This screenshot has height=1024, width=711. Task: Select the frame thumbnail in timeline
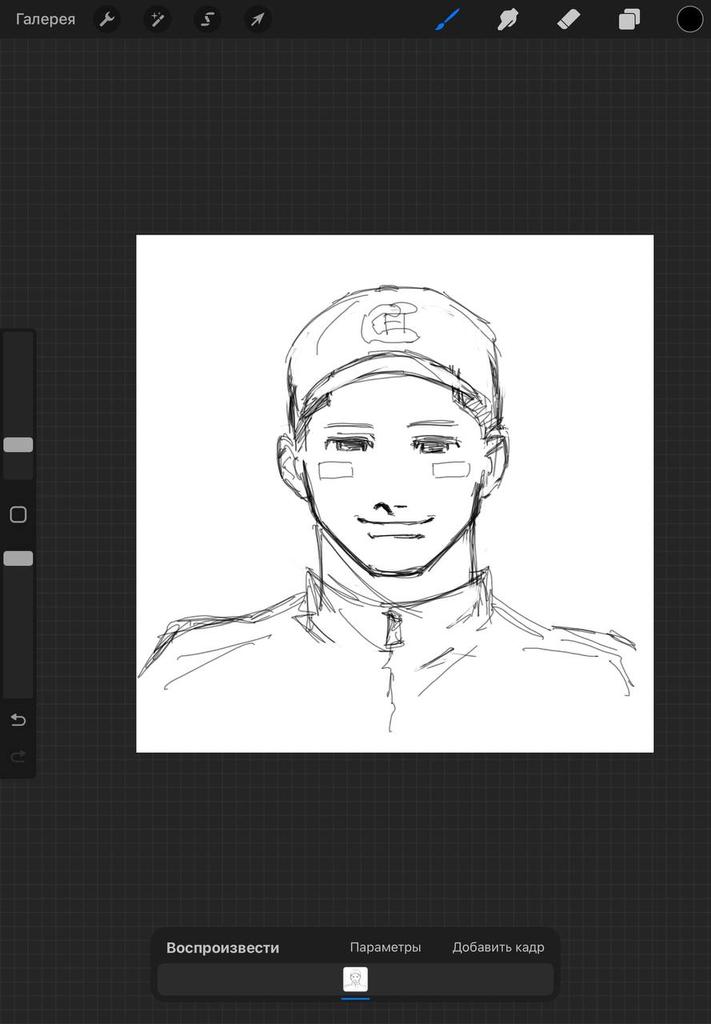coord(356,980)
